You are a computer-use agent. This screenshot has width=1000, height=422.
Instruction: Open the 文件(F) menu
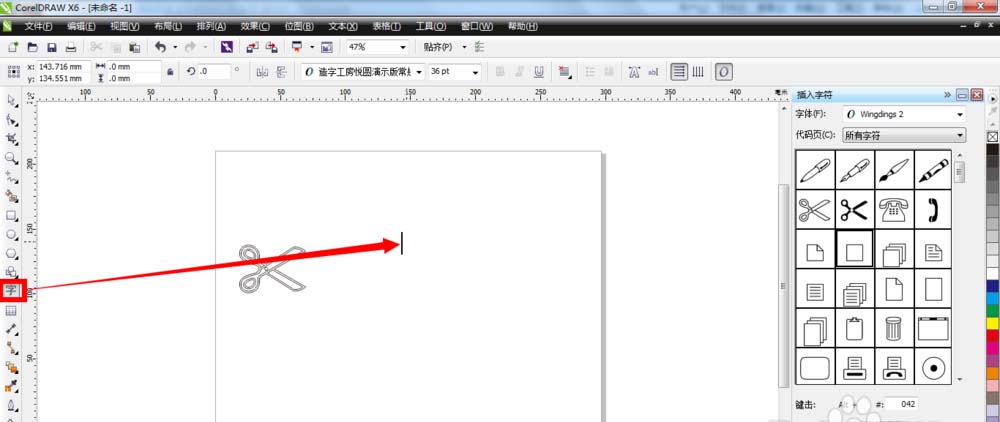click(x=38, y=27)
